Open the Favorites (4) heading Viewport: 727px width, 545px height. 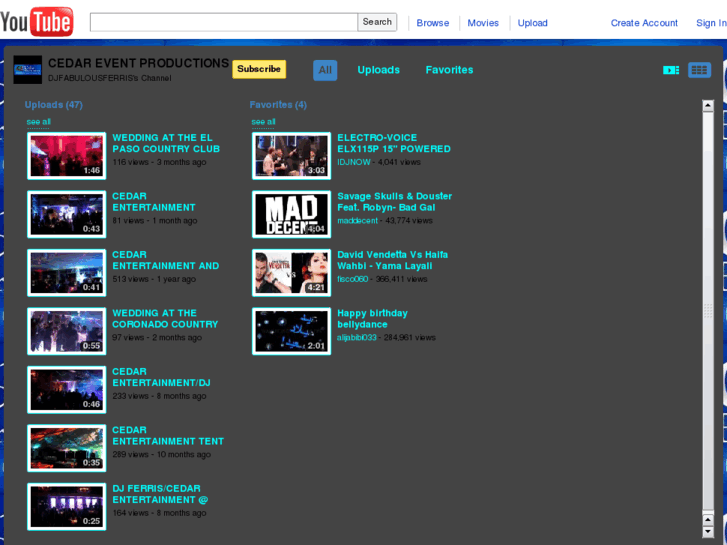coord(278,105)
